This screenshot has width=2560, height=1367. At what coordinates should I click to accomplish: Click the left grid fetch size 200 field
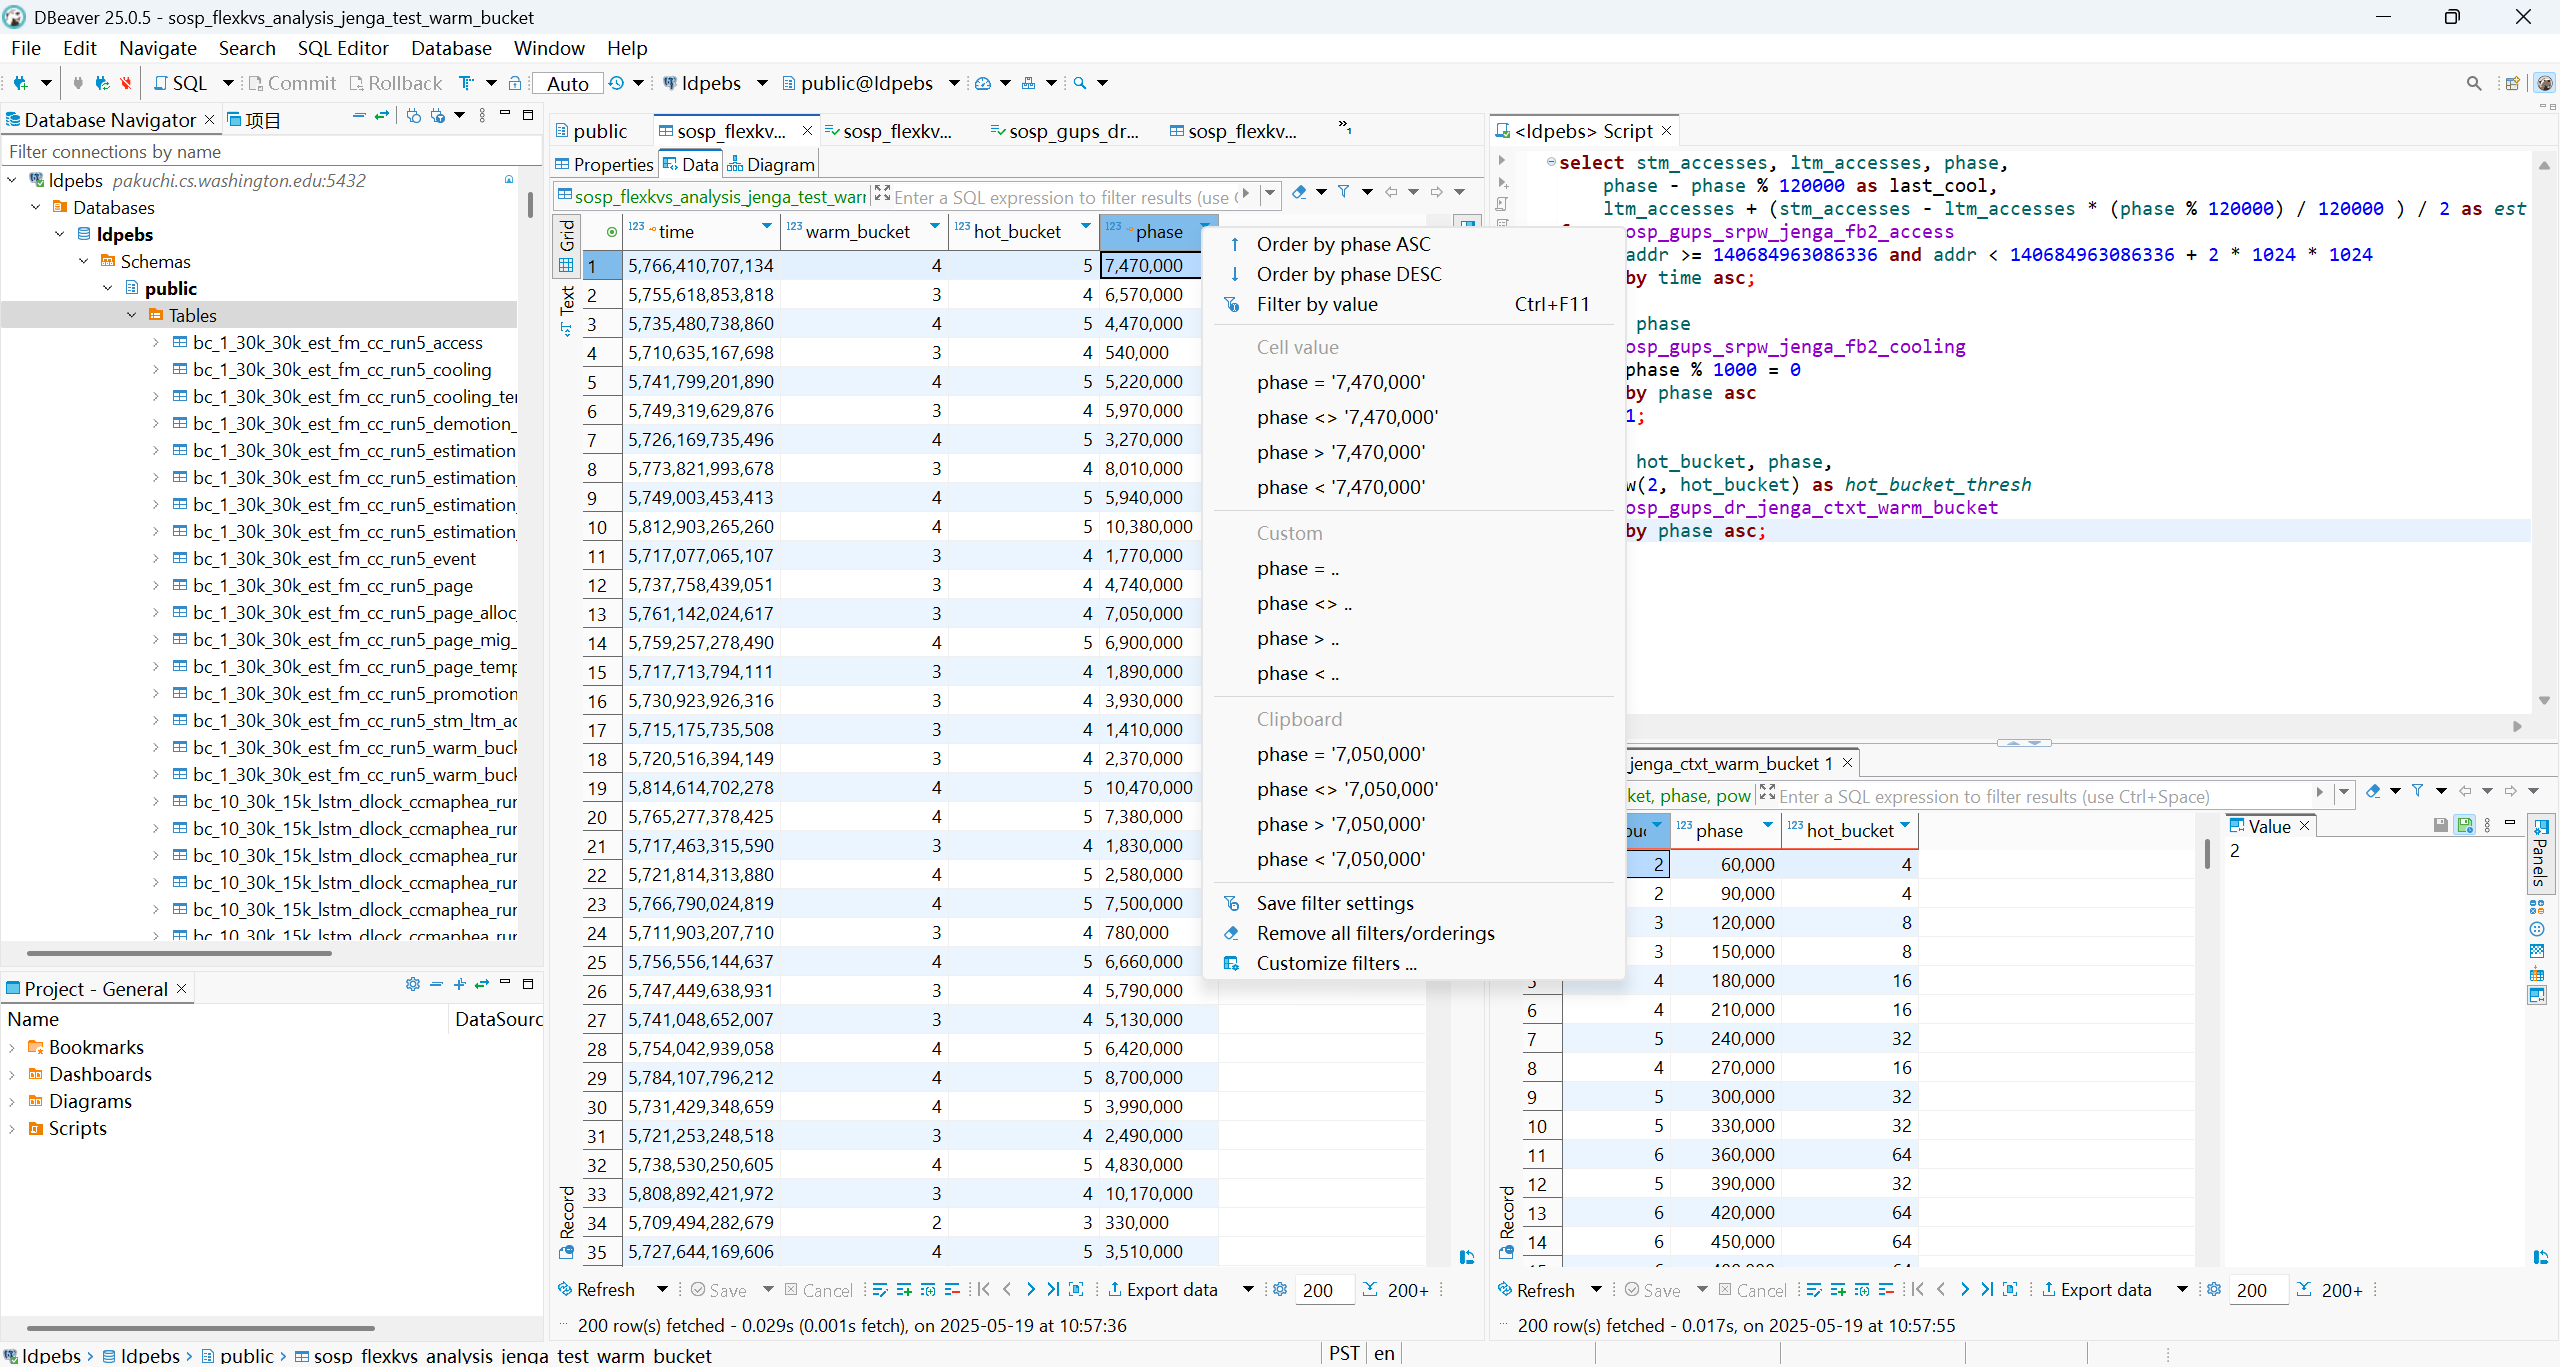(x=1323, y=1290)
